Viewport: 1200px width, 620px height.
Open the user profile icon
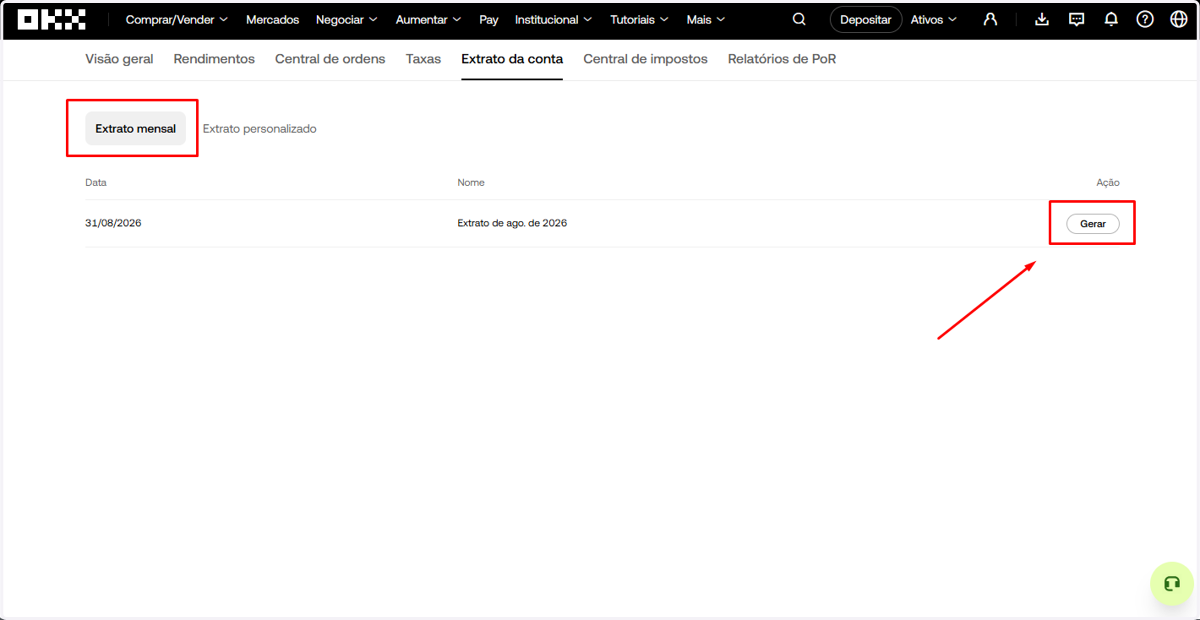coord(990,19)
